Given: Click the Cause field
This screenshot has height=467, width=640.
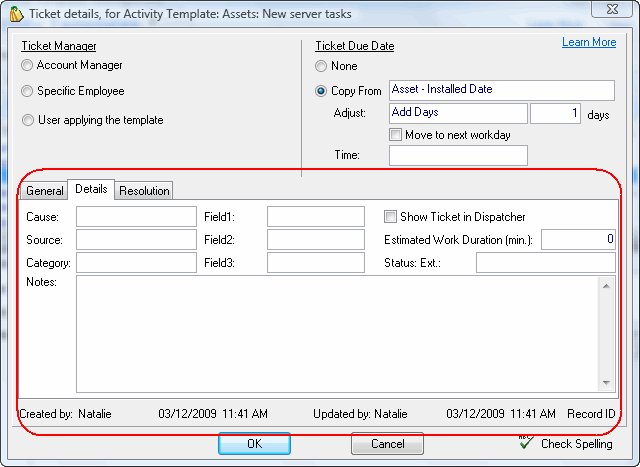Looking at the screenshot, I should [x=136, y=217].
